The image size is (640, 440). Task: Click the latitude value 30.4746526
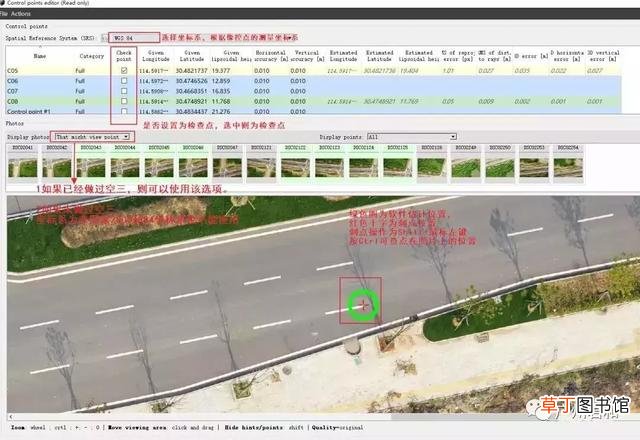(x=191, y=81)
